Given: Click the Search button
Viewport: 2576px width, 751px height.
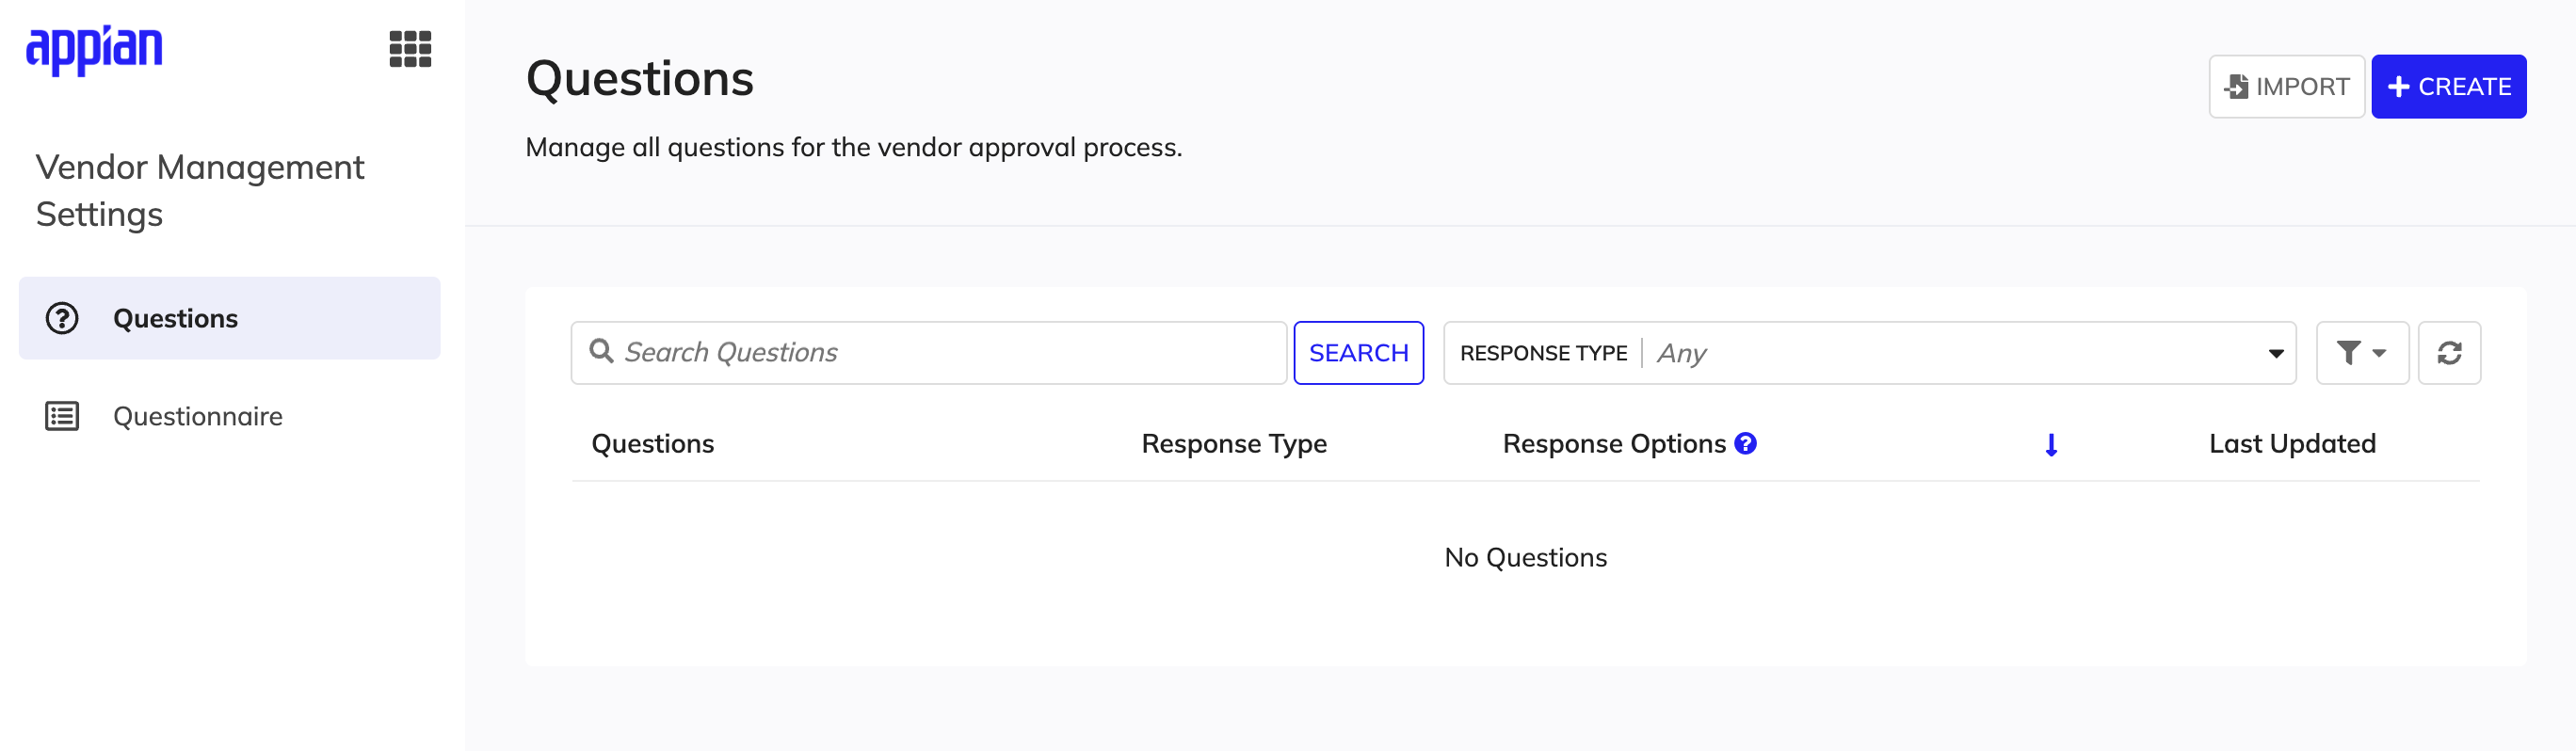Looking at the screenshot, I should coord(1358,353).
